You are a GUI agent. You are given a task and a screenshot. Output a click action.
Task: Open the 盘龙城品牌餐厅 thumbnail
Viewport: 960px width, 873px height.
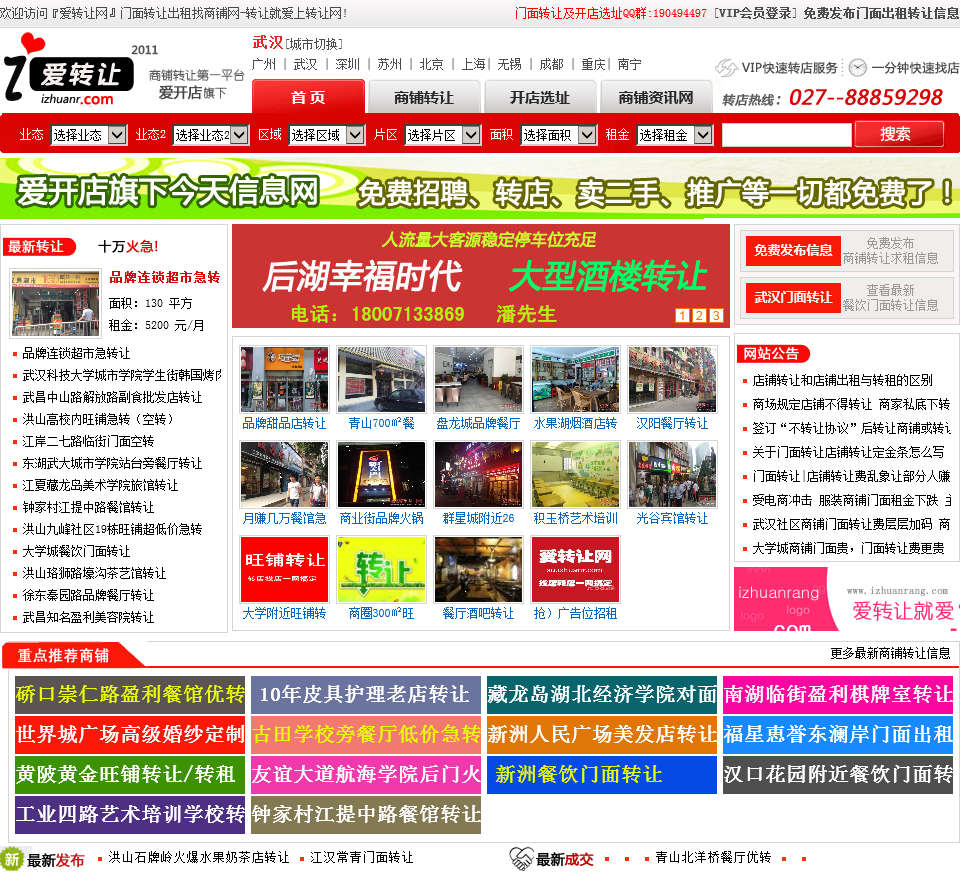click(478, 380)
